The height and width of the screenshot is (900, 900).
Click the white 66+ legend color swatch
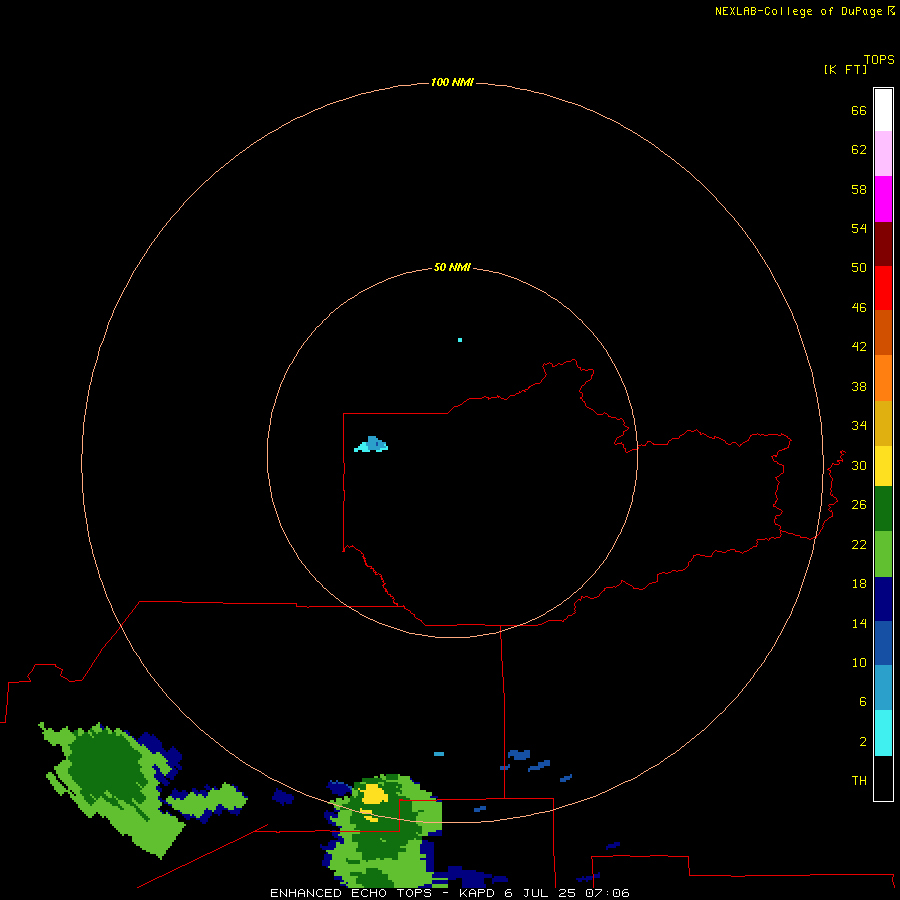tap(883, 110)
